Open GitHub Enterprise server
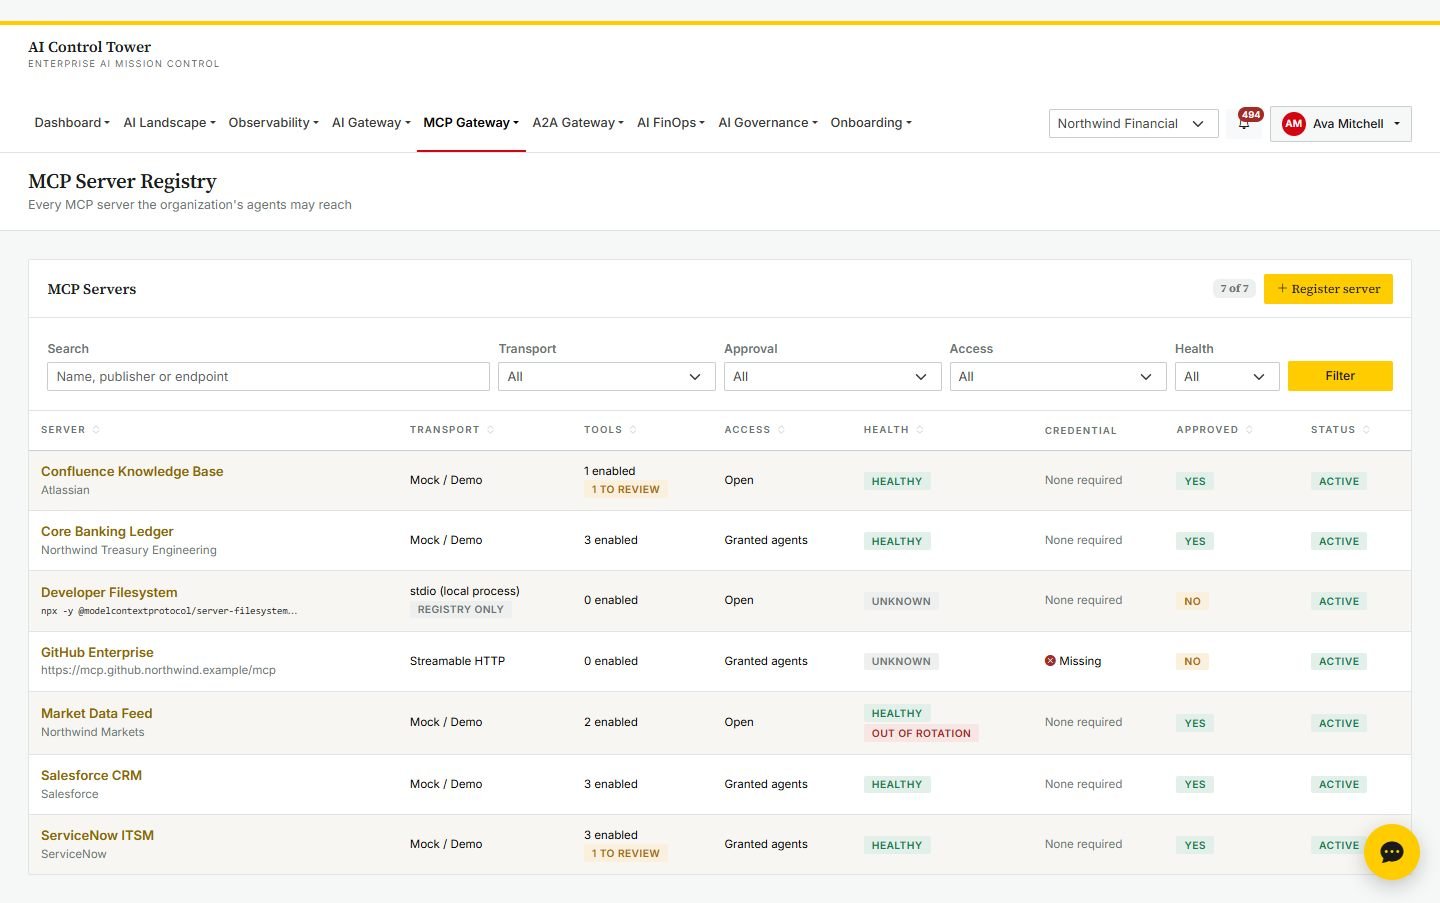This screenshot has width=1440, height=903. pyautogui.click(x=97, y=652)
